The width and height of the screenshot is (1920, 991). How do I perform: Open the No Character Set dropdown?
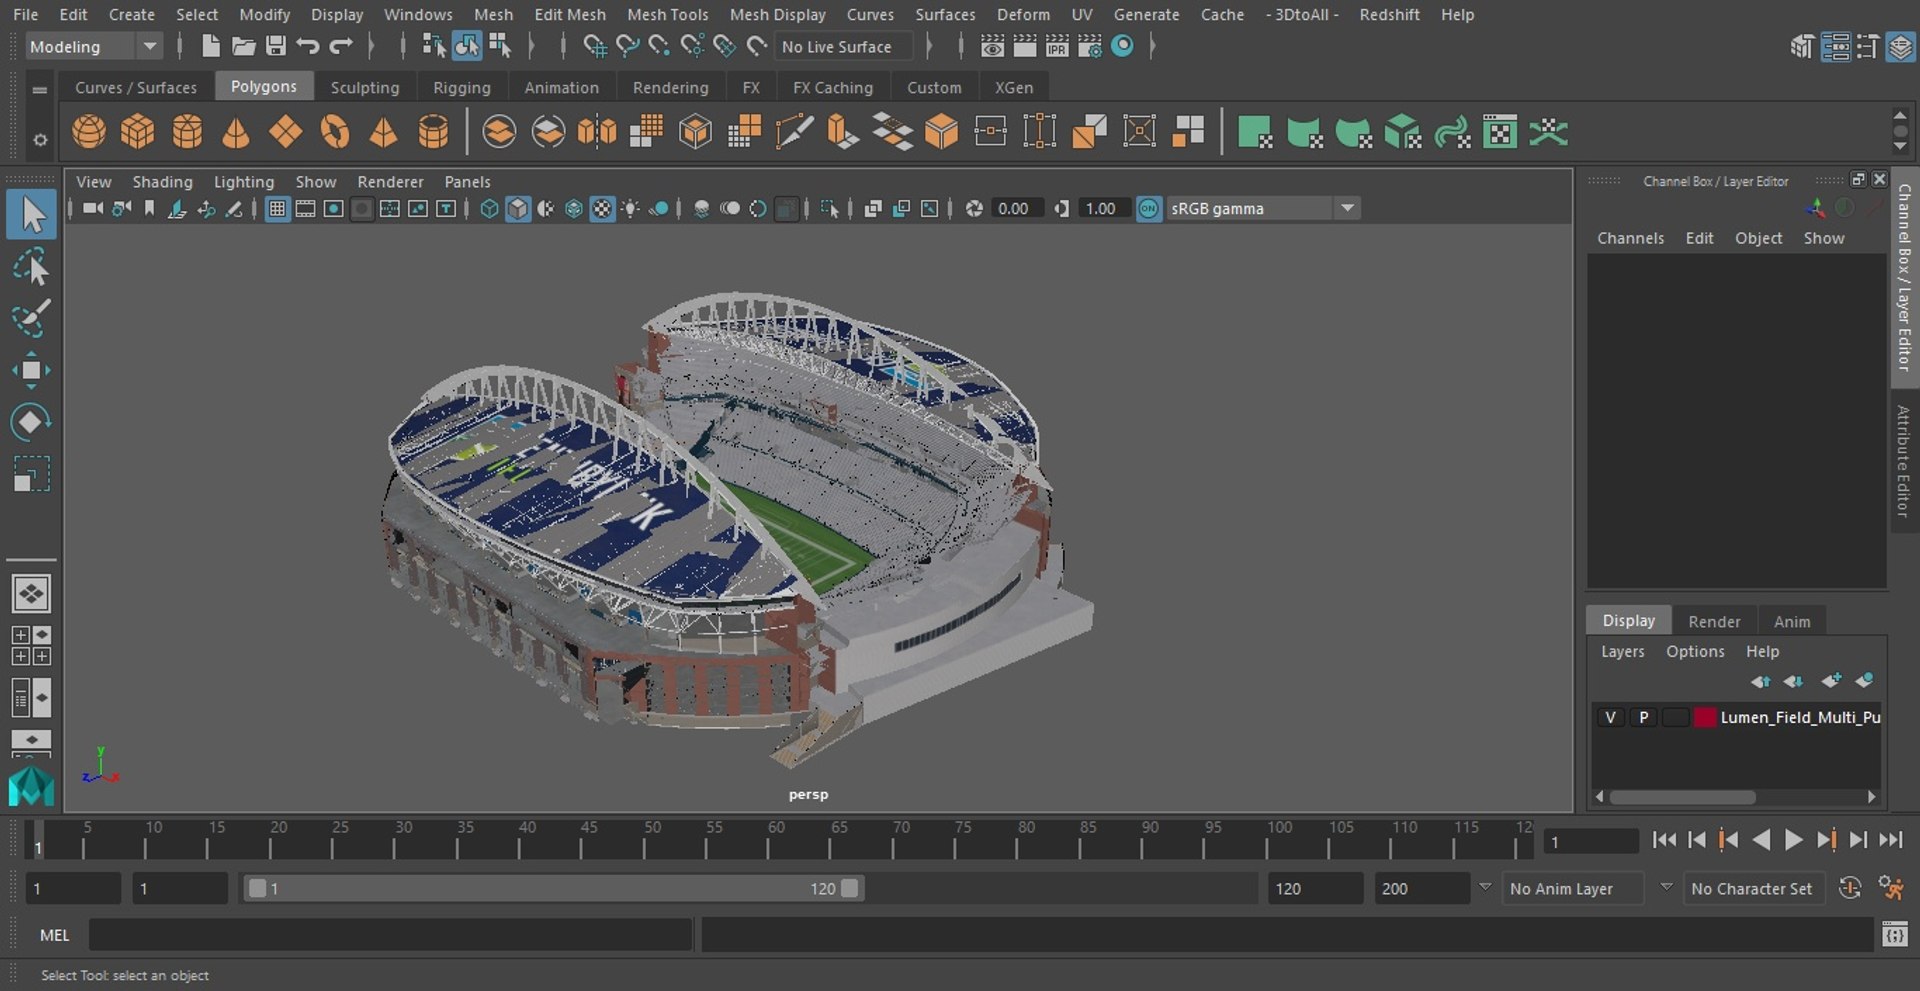click(x=1756, y=889)
